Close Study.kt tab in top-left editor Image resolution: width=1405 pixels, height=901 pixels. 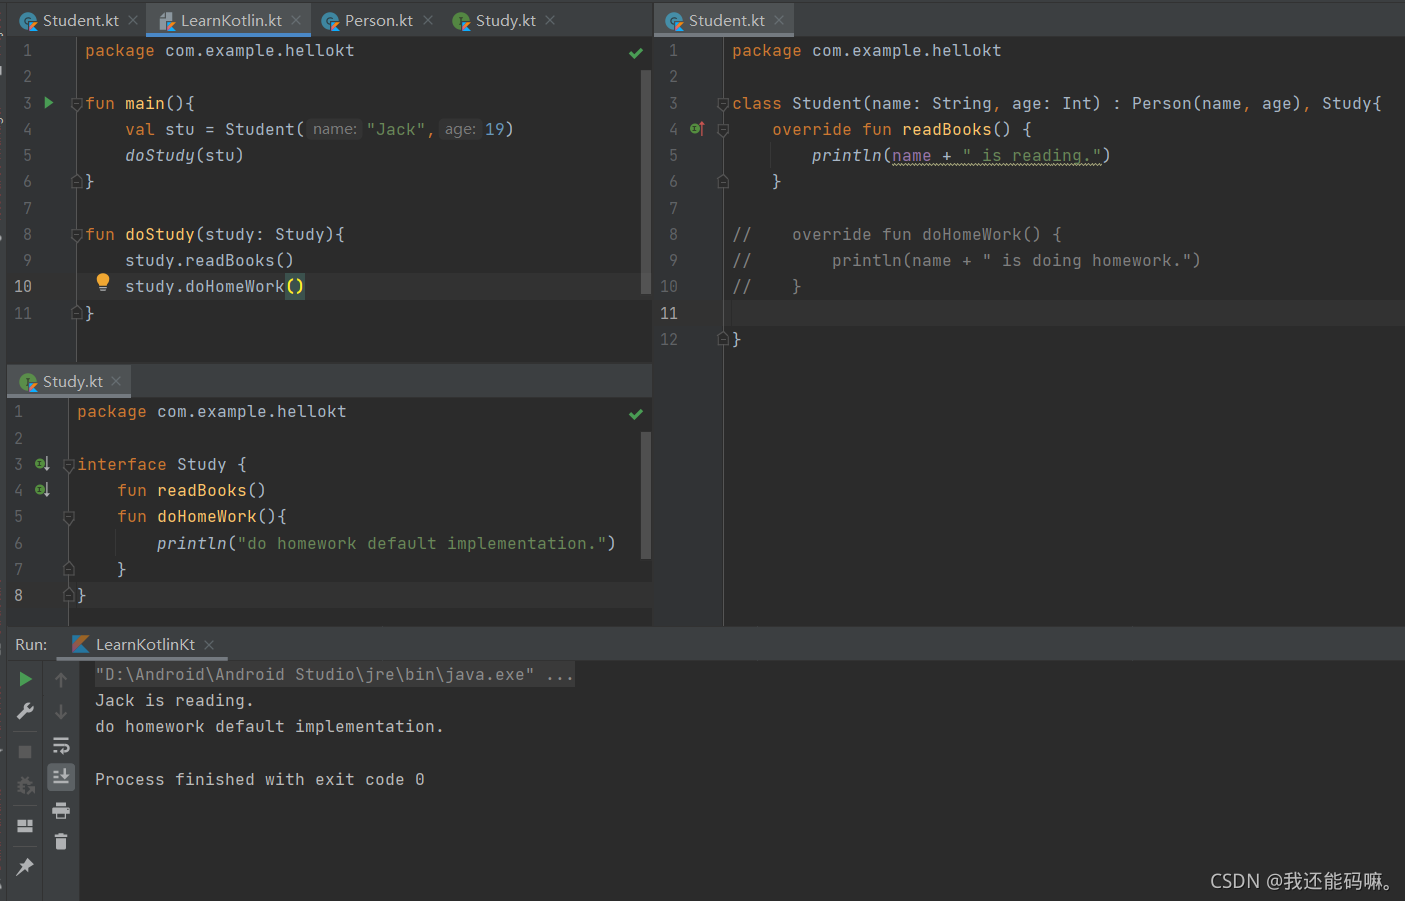pyautogui.click(x=550, y=20)
